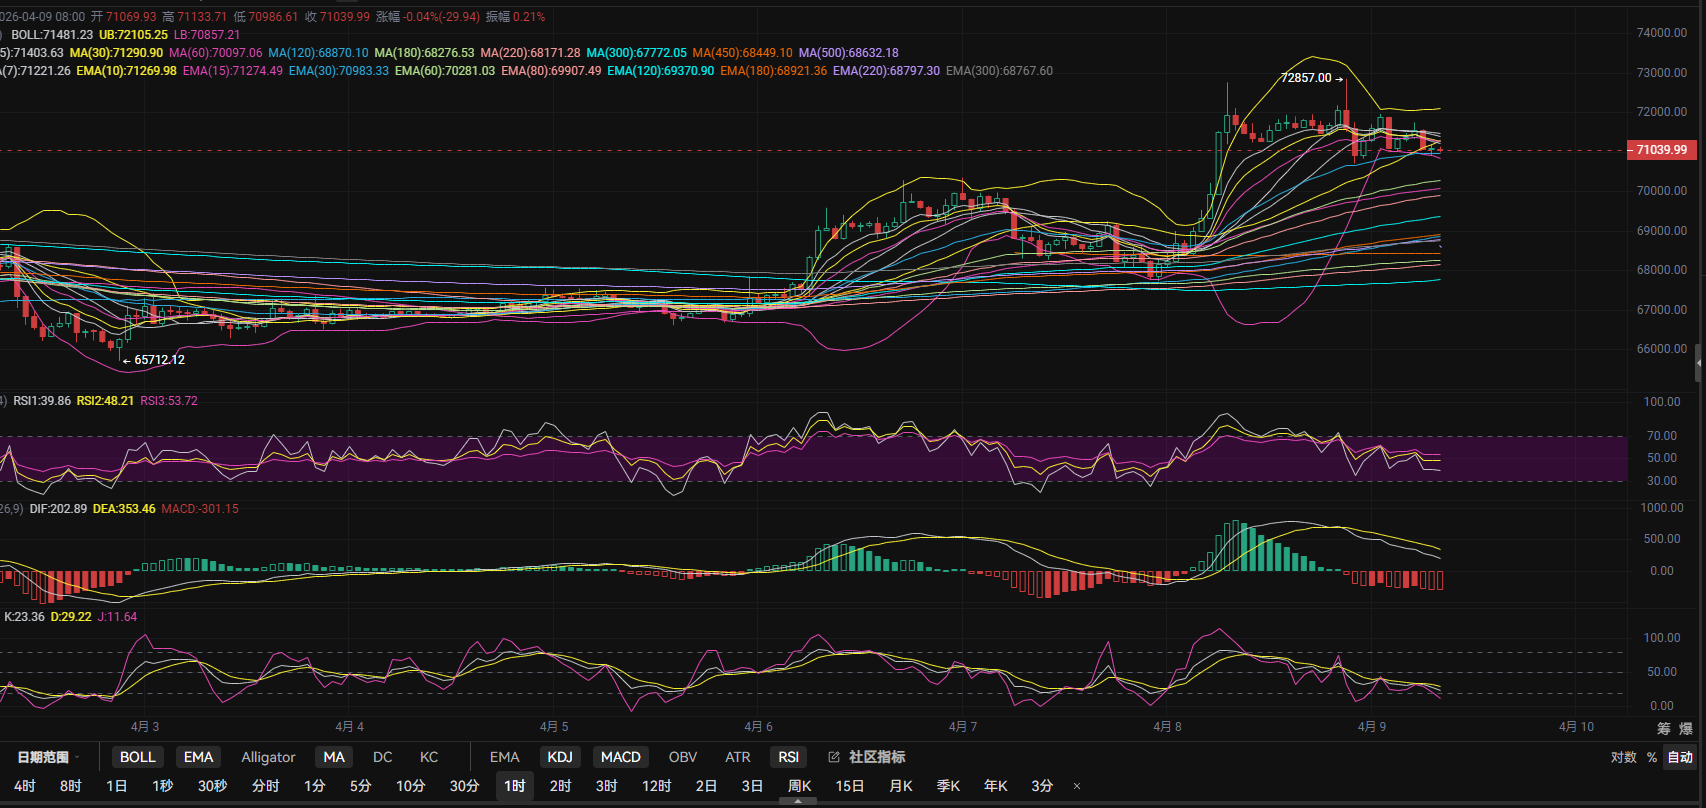Image resolution: width=1706 pixels, height=808 pixels.
Task: Click the 筹 chip distribution icon
Action: [1664, 728]
